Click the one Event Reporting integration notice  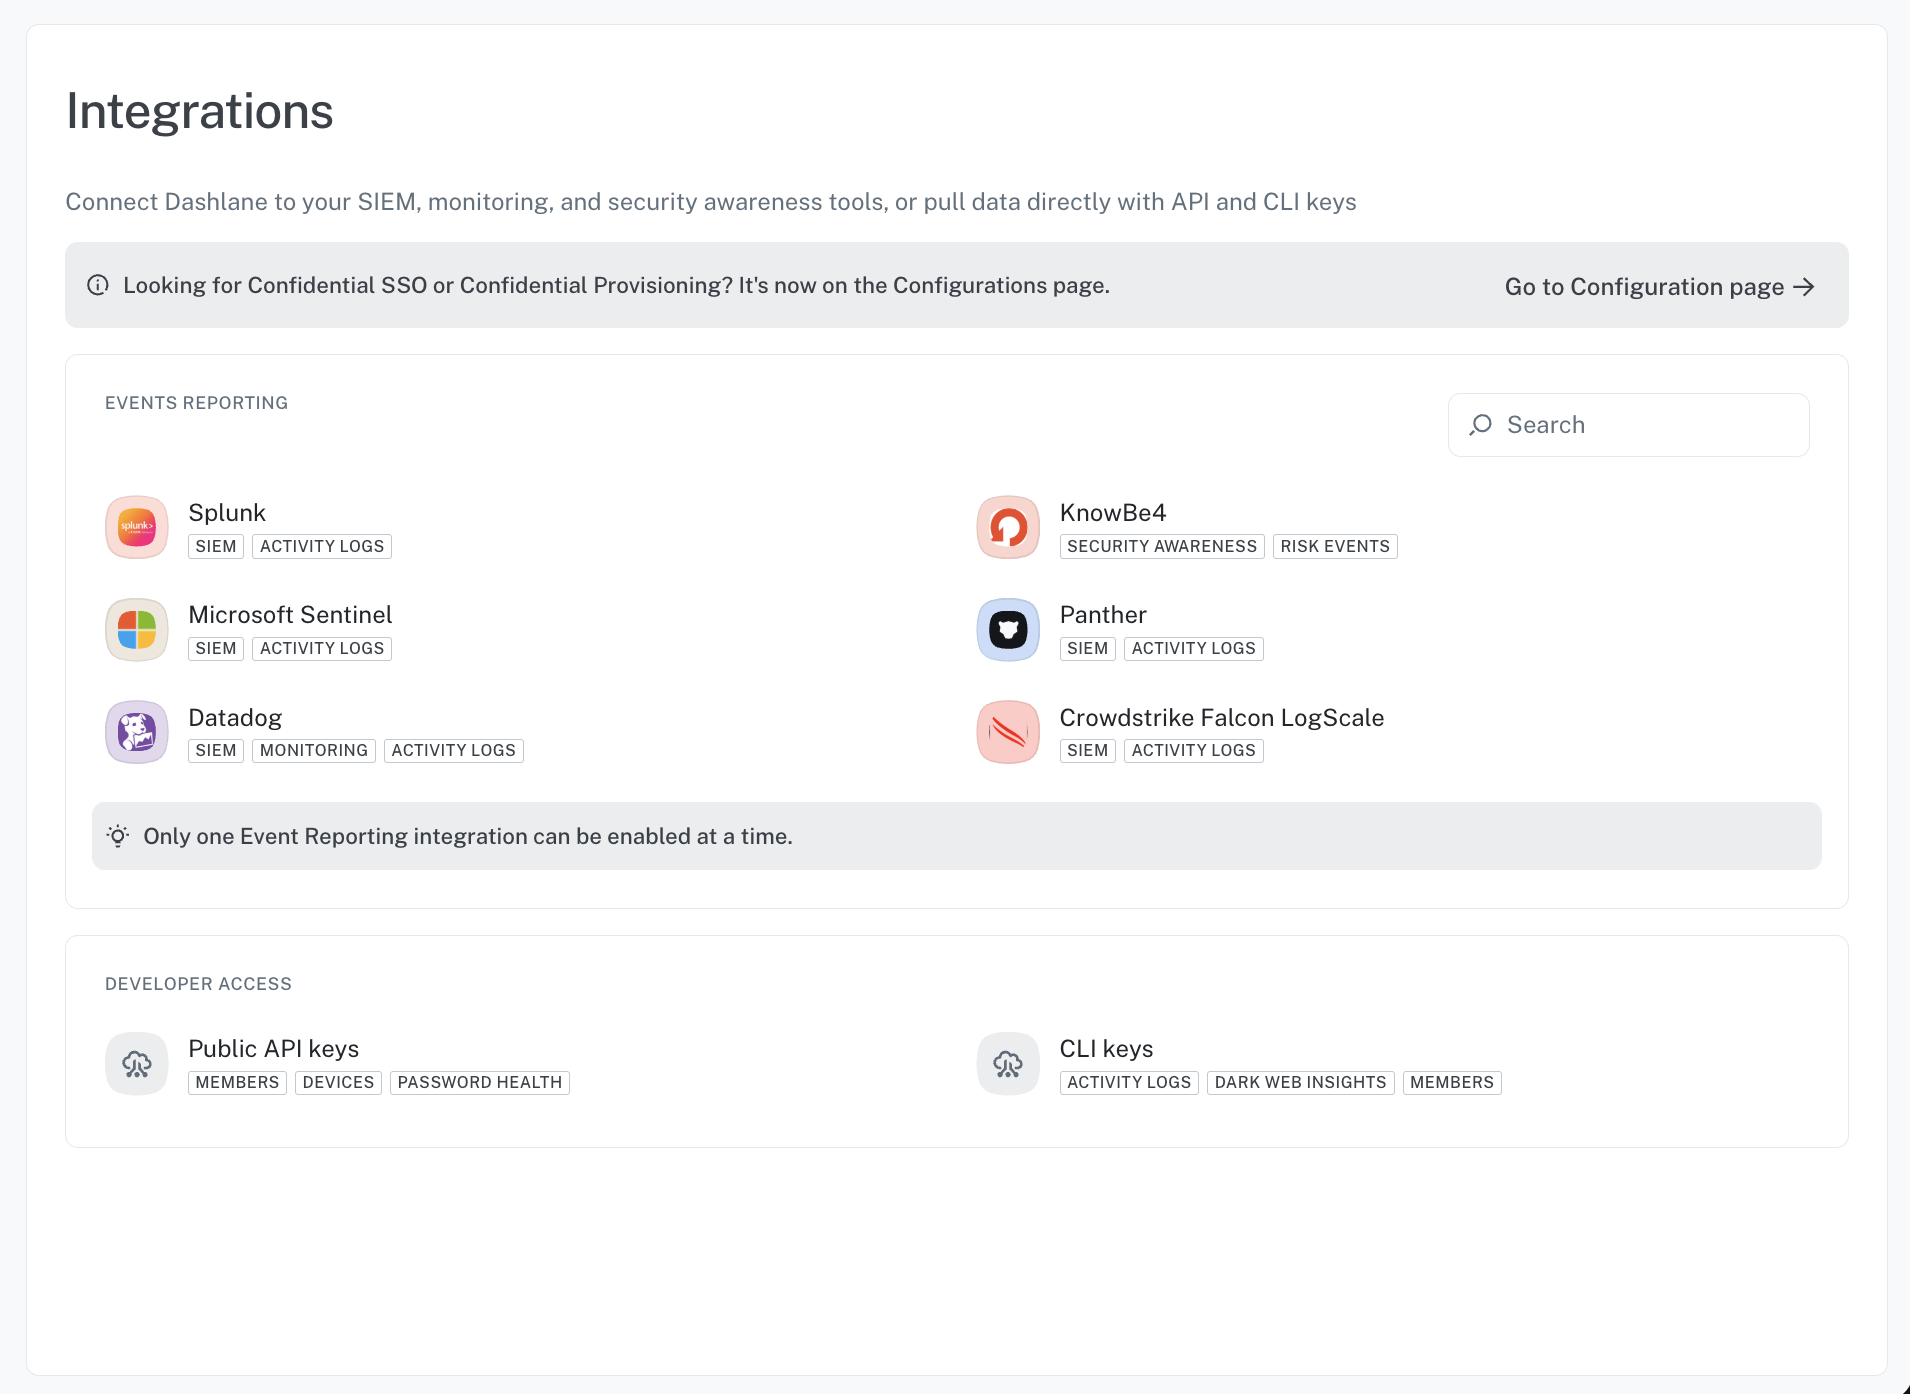(957, 836)
